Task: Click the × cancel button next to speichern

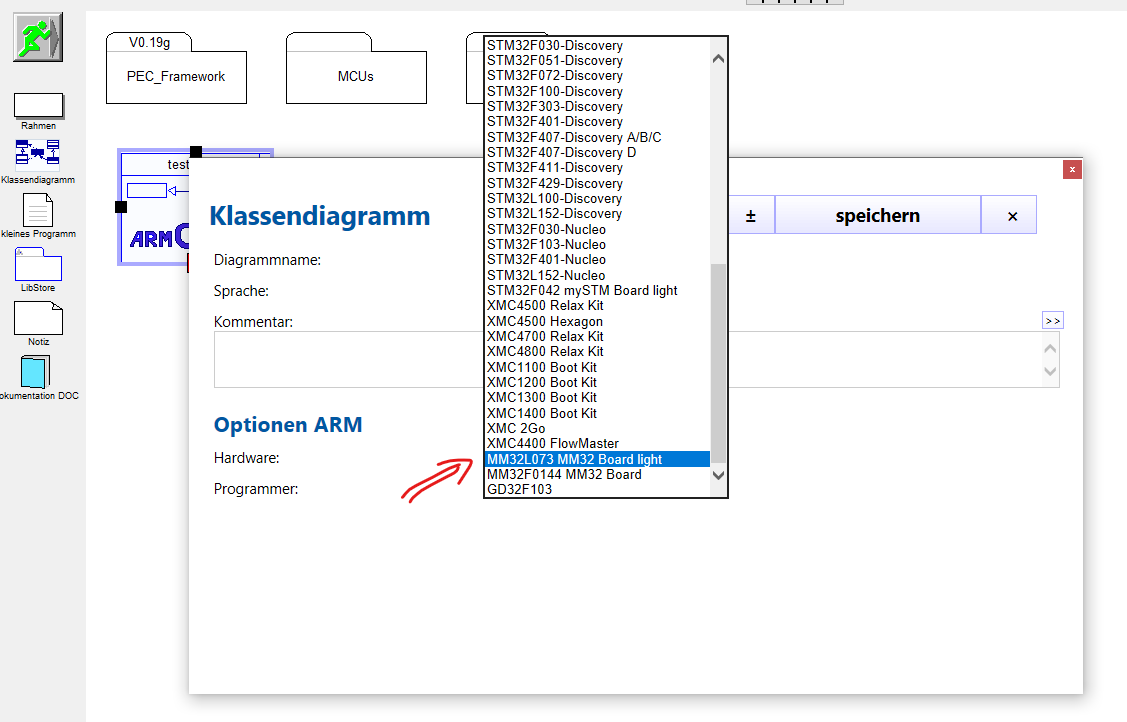Action: 1012,216
